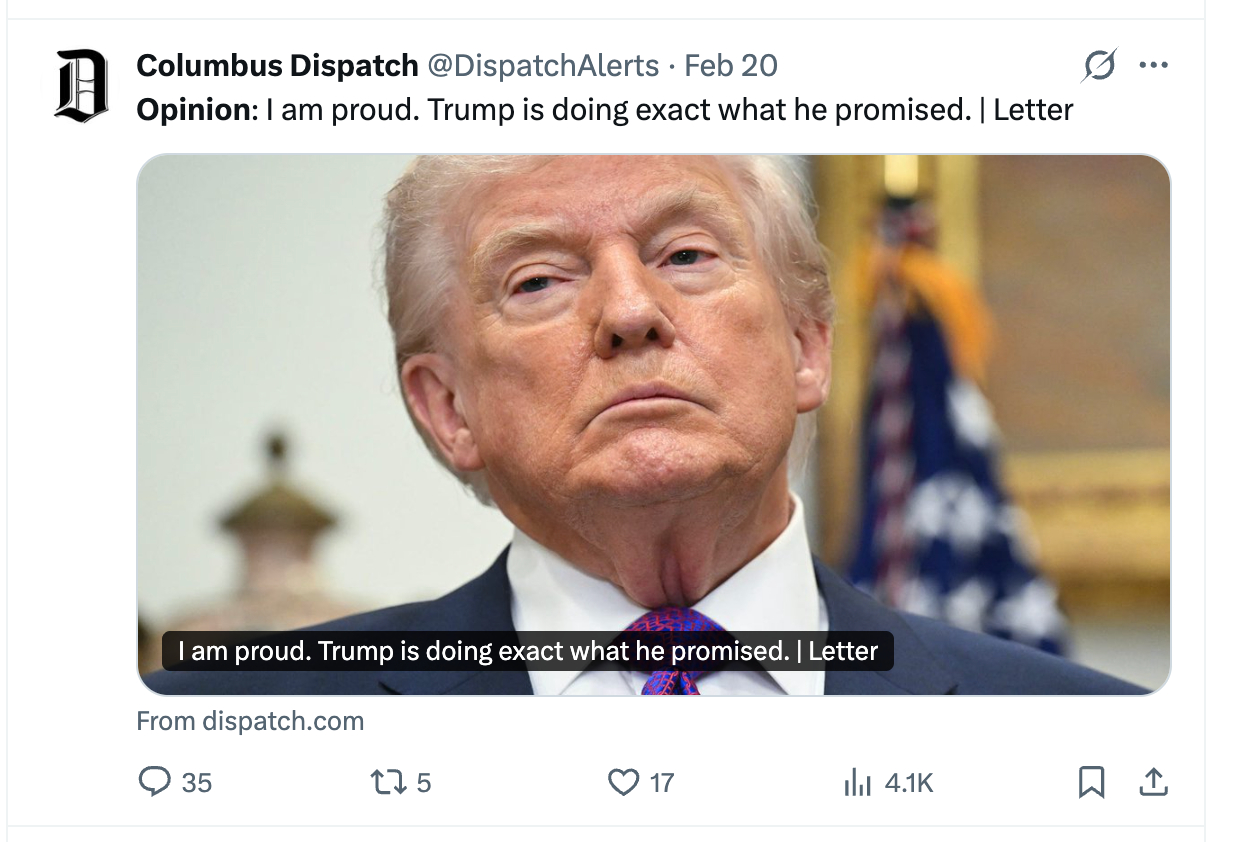Open the Feb 20 timestamp link
Screen dimensions: 1240x842
(x=731, y=66)
